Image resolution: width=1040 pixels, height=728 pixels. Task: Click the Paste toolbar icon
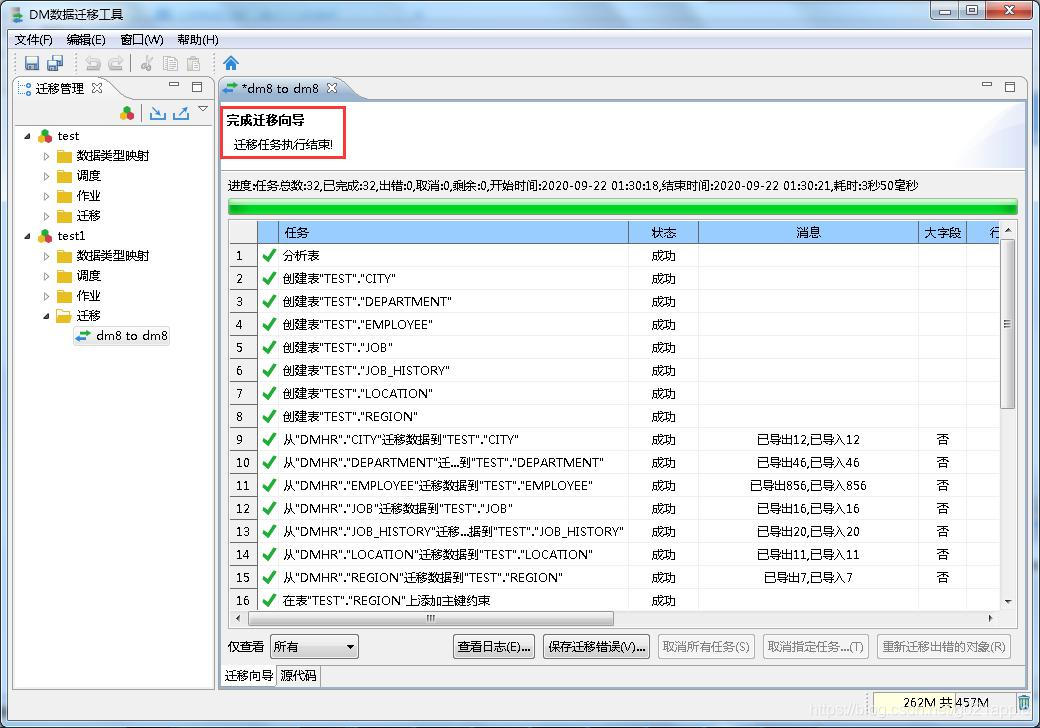[193, 63]
